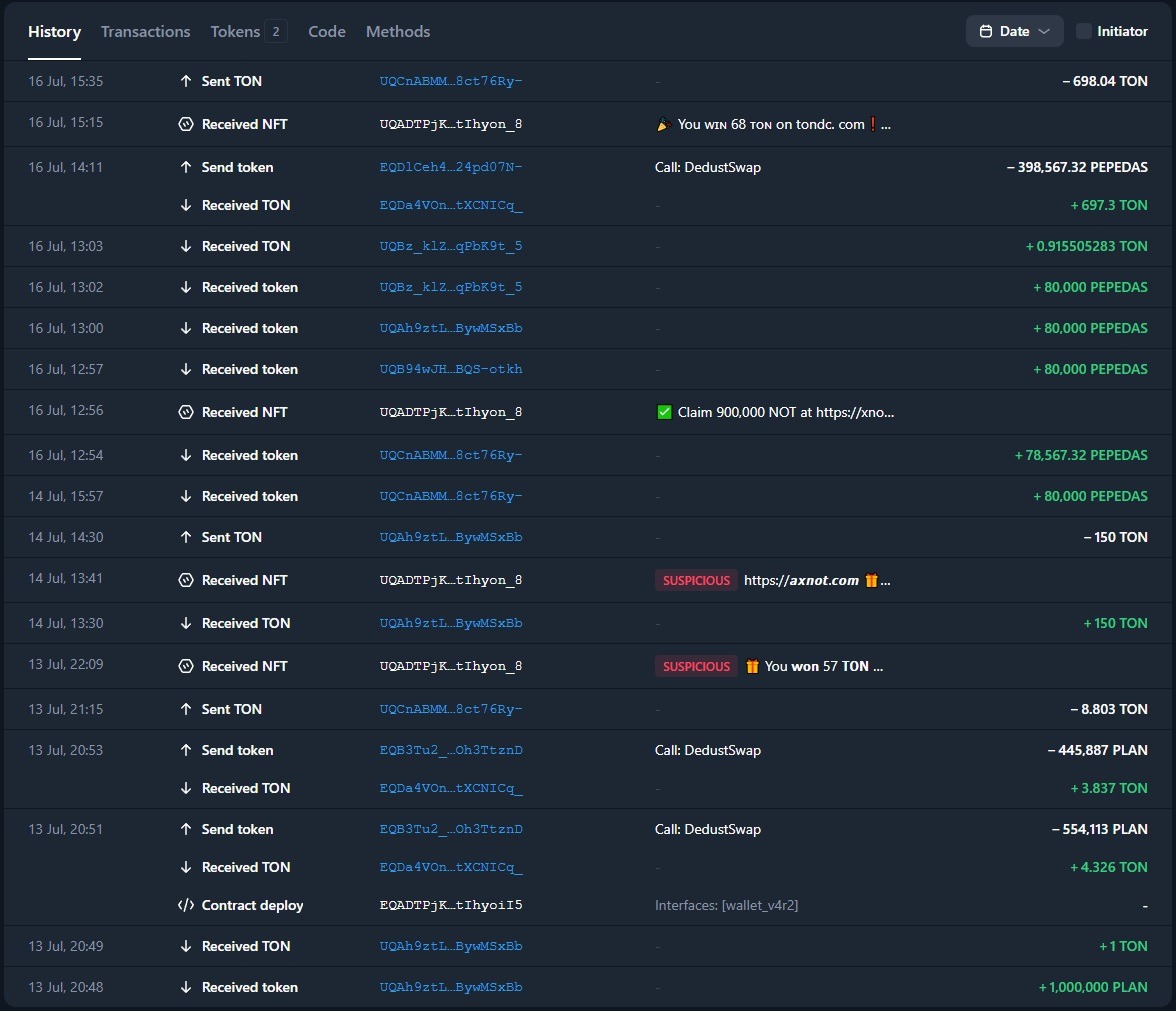
Task: Open address EQD1Ceh4…24pd07N-
Action: (x=451, y=167)
